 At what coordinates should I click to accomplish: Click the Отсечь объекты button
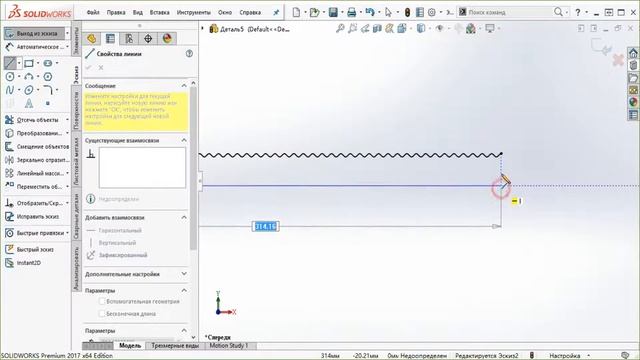click(x=32, y=120)
